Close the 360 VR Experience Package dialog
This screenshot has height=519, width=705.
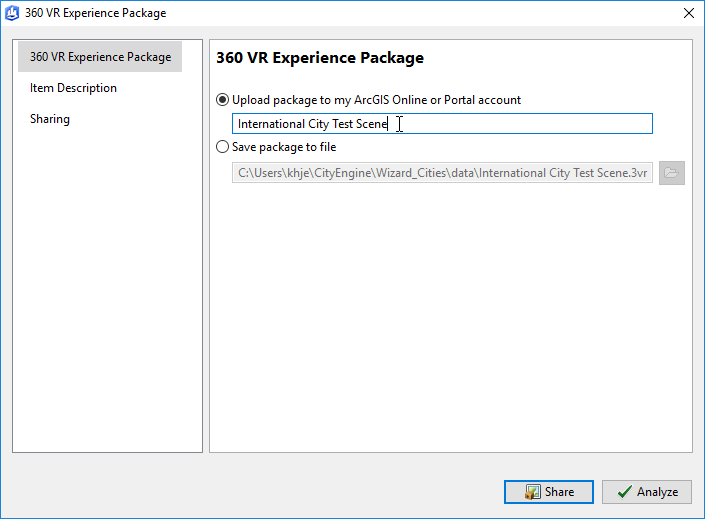point(688,13)
